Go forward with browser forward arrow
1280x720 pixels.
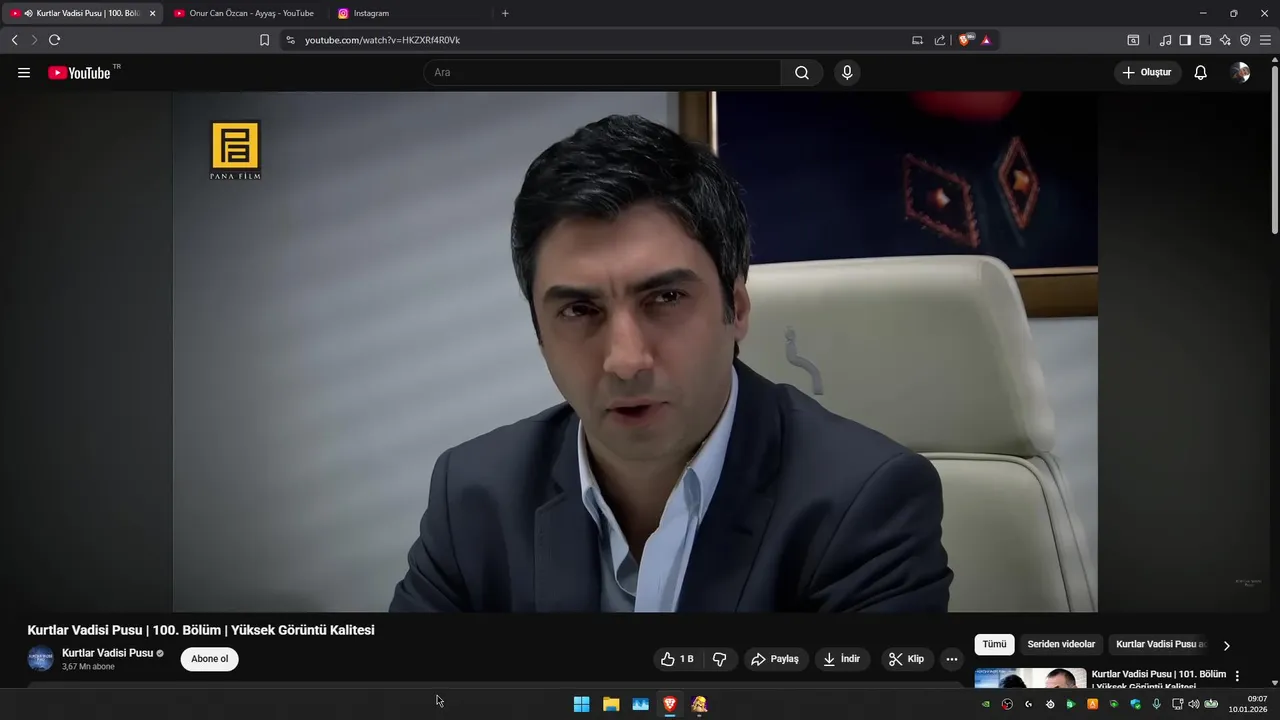click(34, 40)
